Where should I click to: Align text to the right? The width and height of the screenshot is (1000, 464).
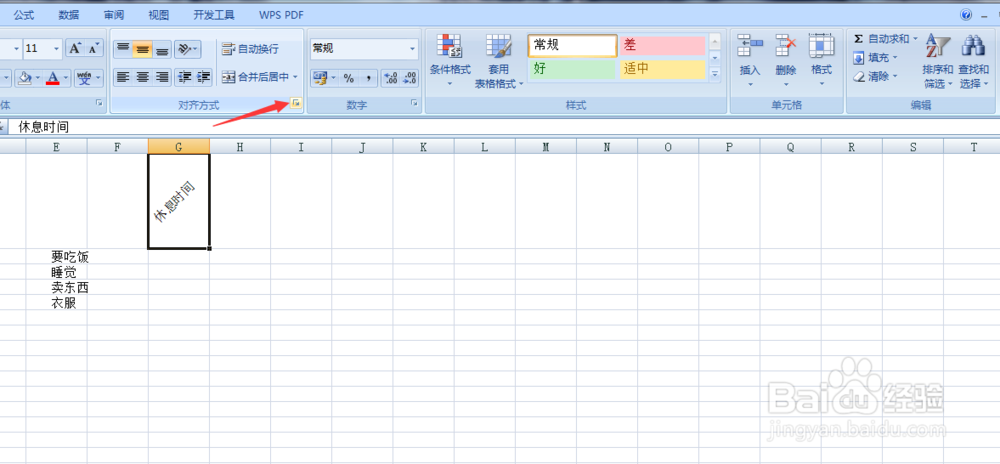pos(162,78)
